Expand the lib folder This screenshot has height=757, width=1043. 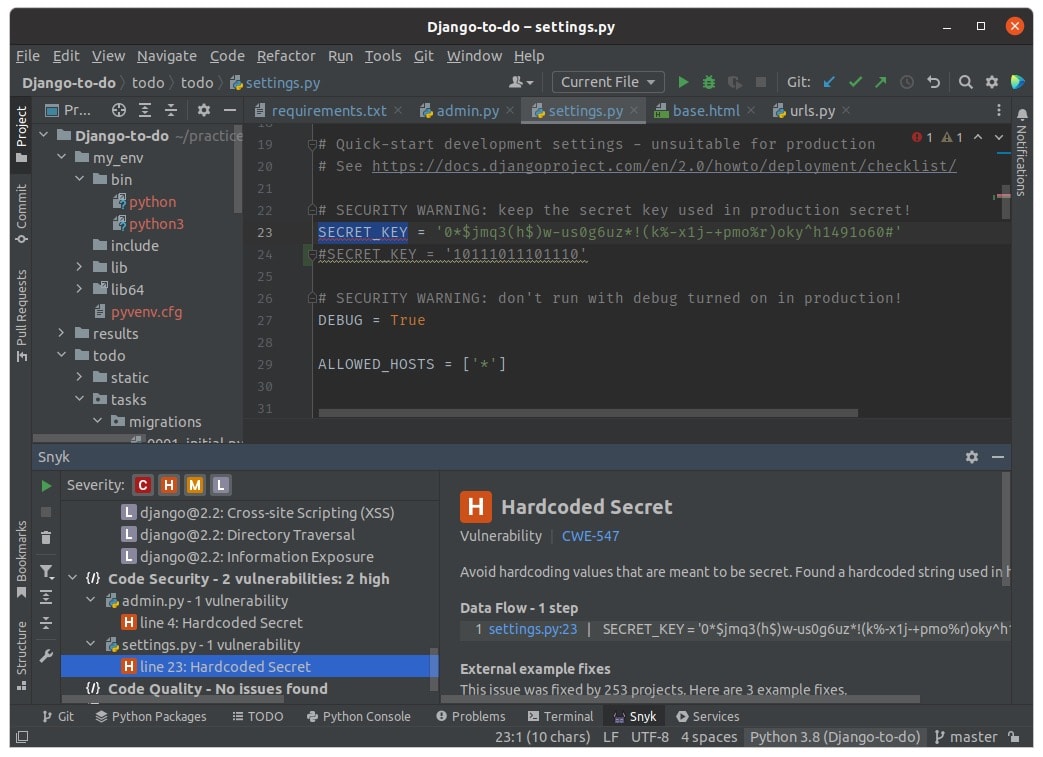tap(79, 267)
